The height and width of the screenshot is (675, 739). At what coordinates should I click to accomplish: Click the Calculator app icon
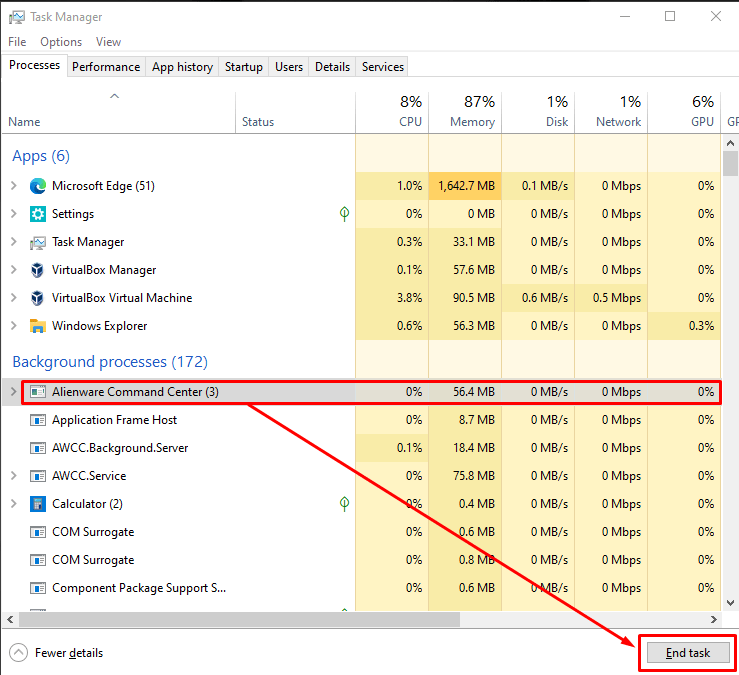pyautogui.click(x=38, y=504)
